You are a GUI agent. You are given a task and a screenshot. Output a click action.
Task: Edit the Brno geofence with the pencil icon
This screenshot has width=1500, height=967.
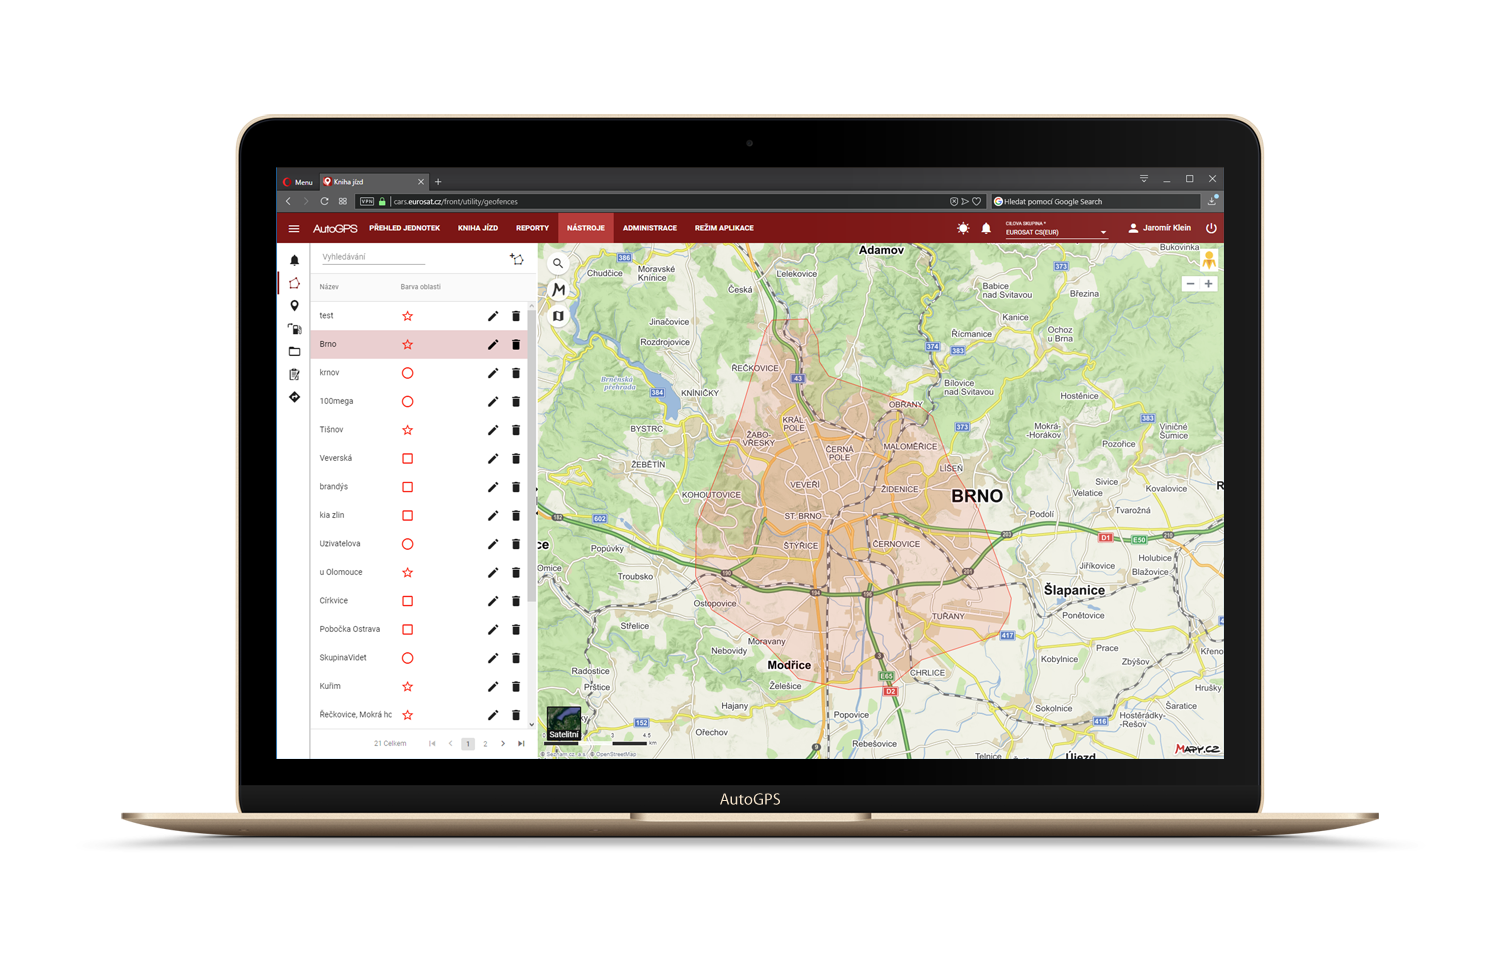pyautogui.click(x=493, y=345)
